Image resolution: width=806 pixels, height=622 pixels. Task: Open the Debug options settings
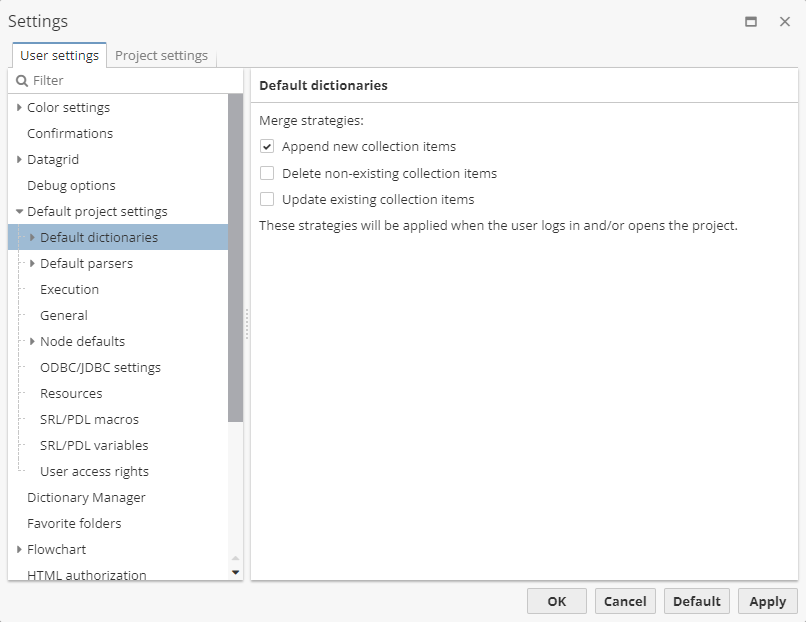72,185
